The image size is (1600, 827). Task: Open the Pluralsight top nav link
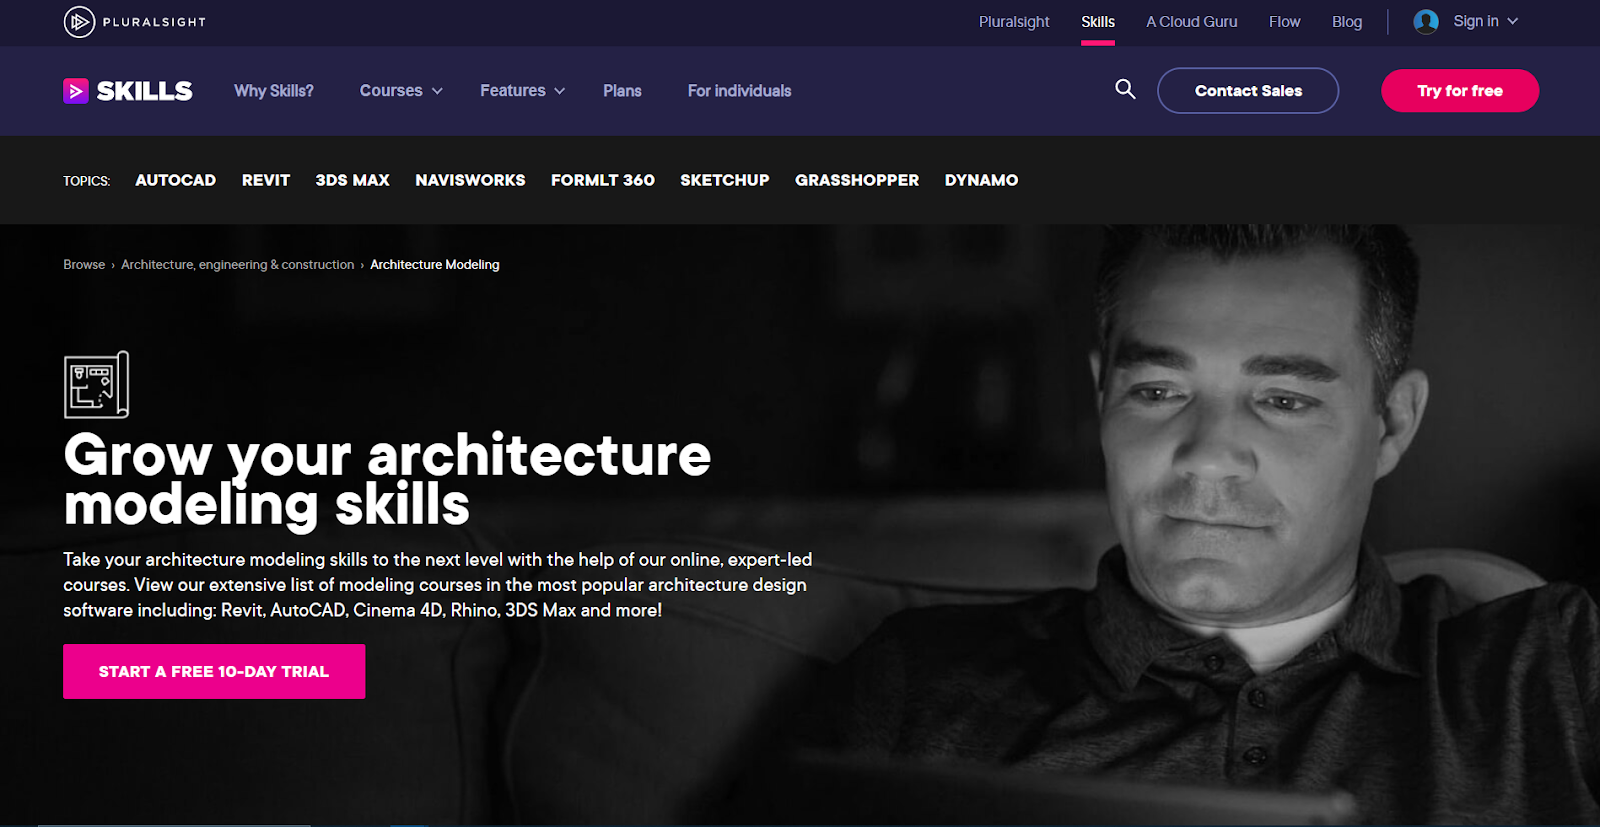click(1014, 21)
